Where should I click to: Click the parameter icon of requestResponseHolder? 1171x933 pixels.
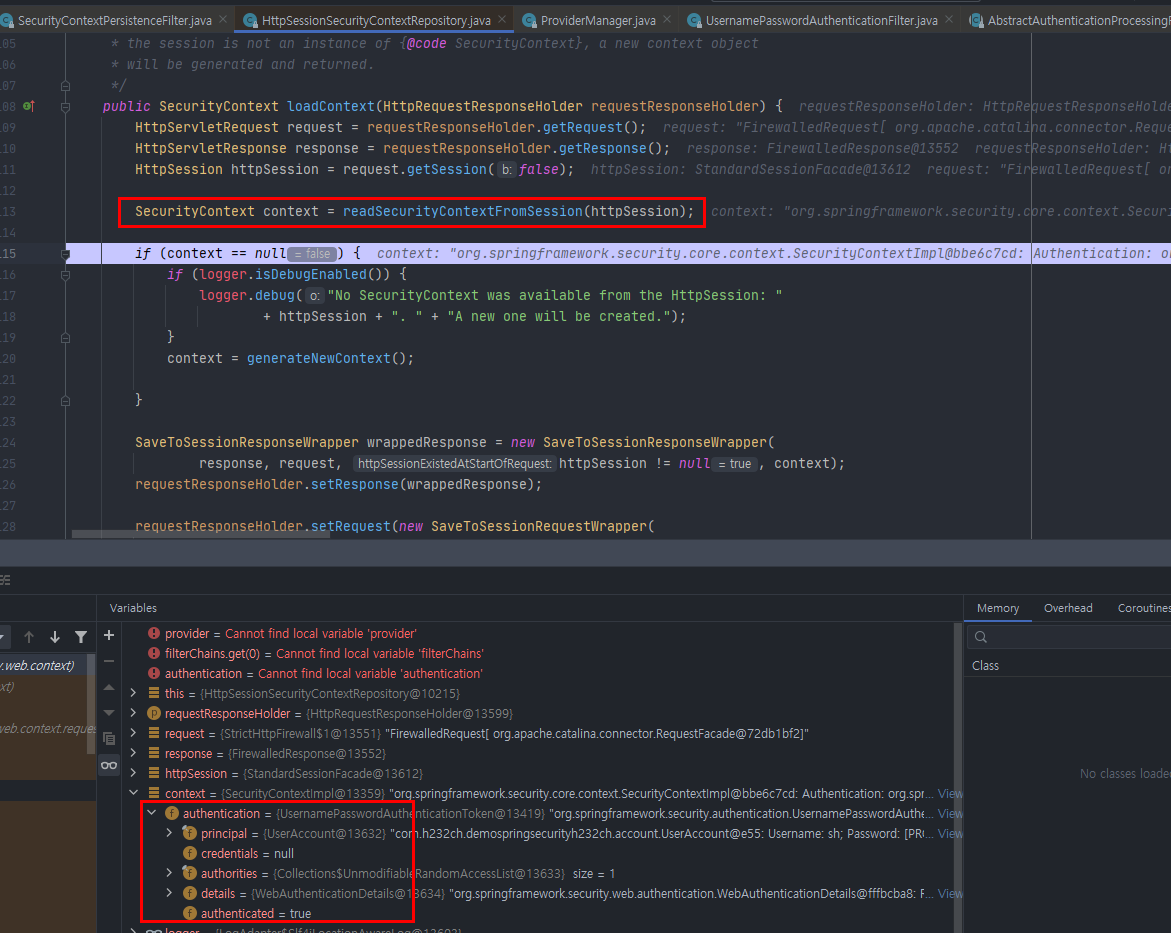[154, 713]
